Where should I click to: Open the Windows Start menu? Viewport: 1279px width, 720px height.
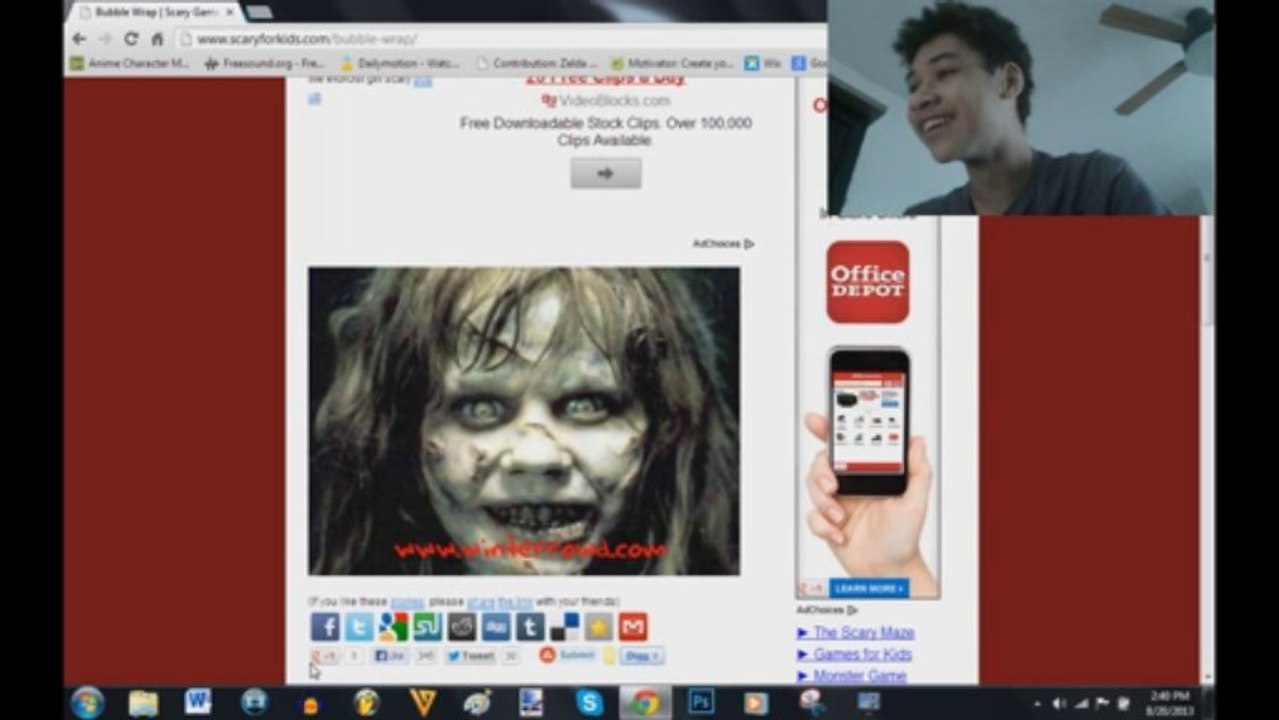point(88,702)
